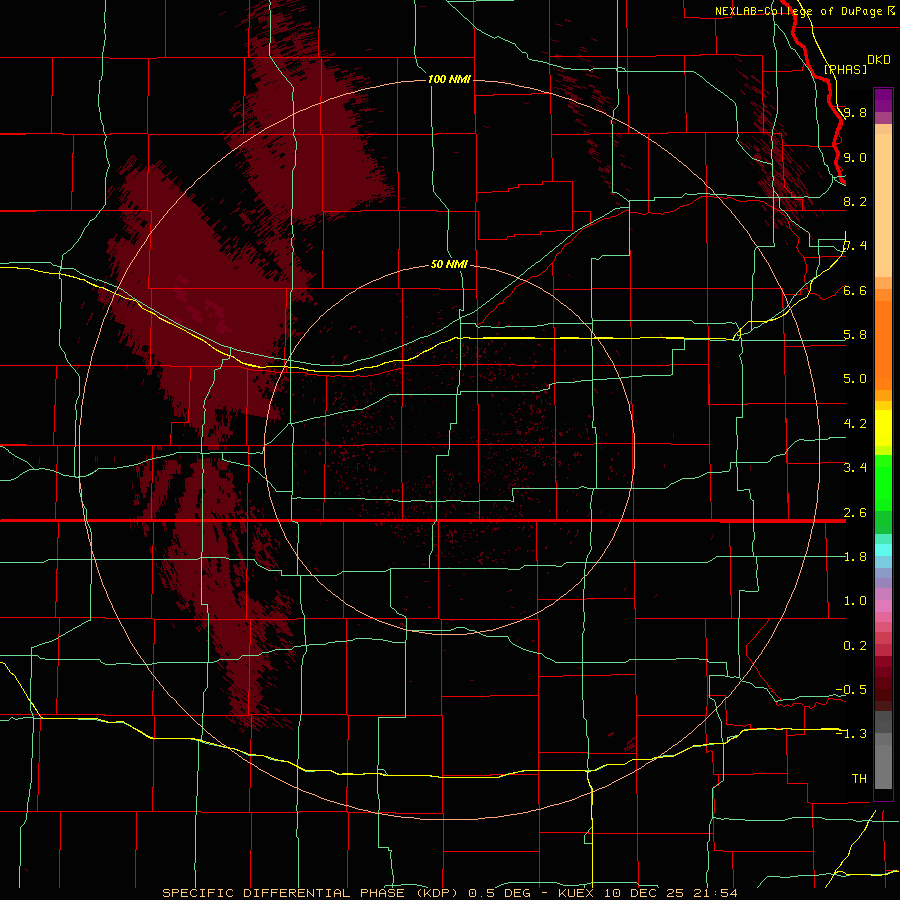Click the 0.5 DEG elevation angle text
Viewport: 900px width, 900px height.
pyautogui.click(x=498, y=893)
